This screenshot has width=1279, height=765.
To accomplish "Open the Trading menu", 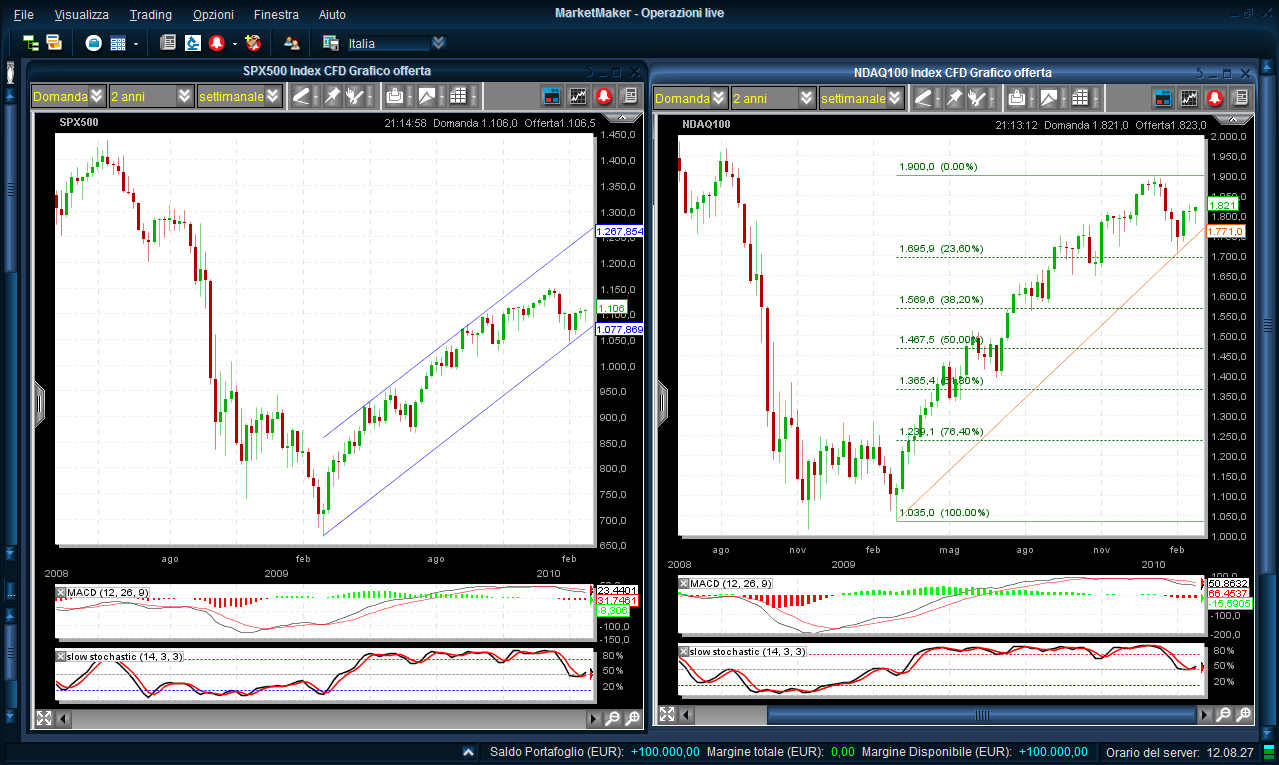I will coord(150,15).
